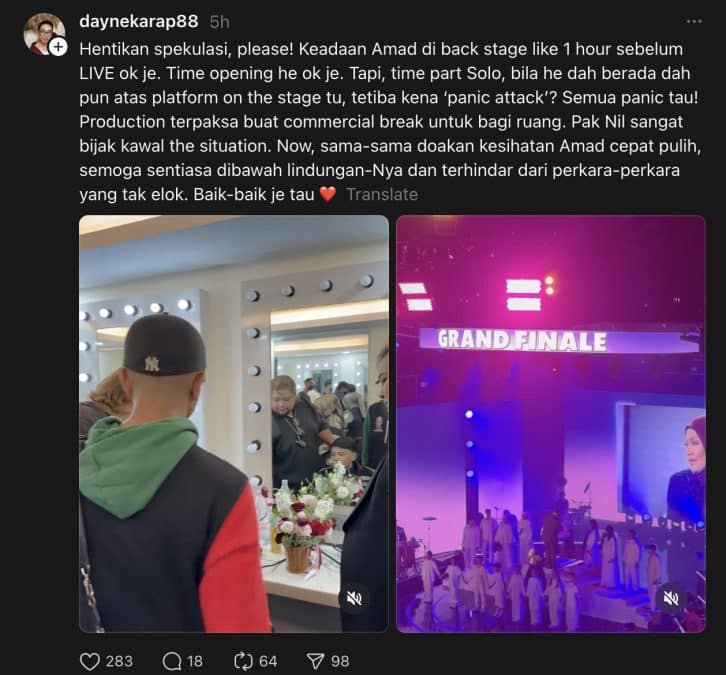This screenshot has width=726, height=675.
Task: Unmute the Grand Finale stage video
Action: [x=671, y=598]
